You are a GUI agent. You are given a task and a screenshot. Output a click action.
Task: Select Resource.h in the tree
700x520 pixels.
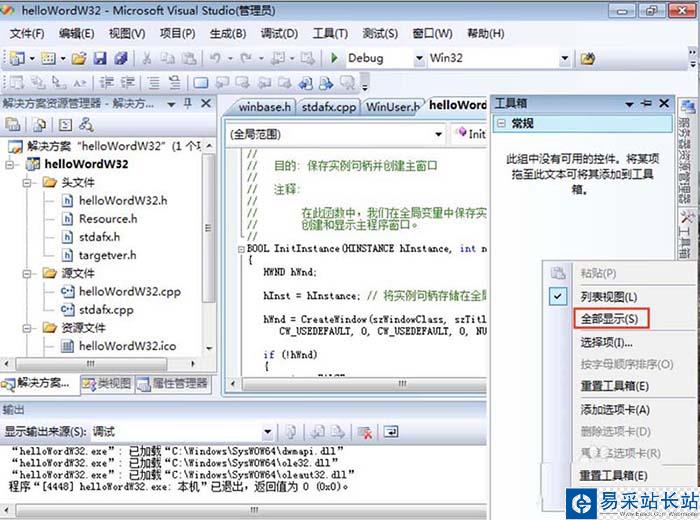(108, 219)
